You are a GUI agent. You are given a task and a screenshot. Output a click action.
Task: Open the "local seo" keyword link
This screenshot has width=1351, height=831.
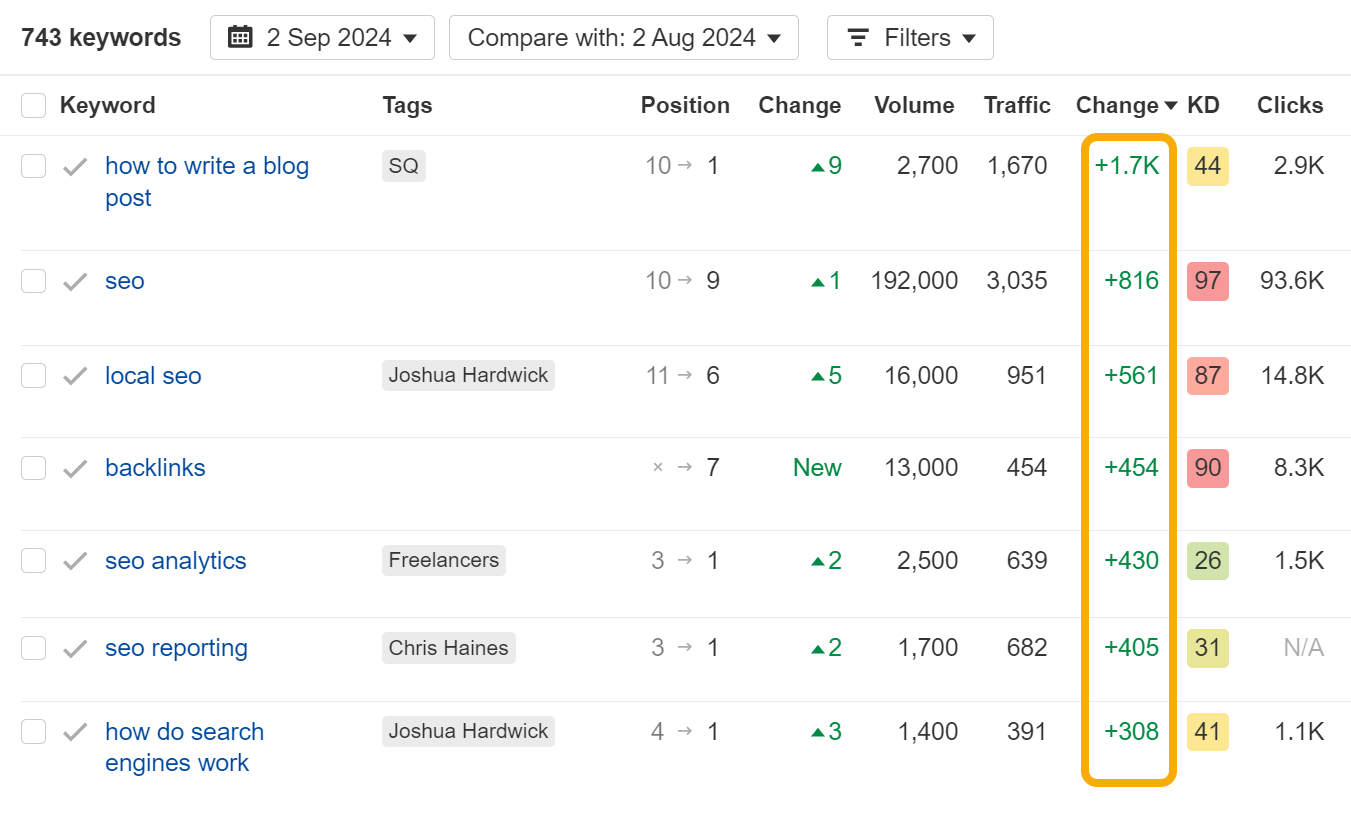click(x=153, y=375)
